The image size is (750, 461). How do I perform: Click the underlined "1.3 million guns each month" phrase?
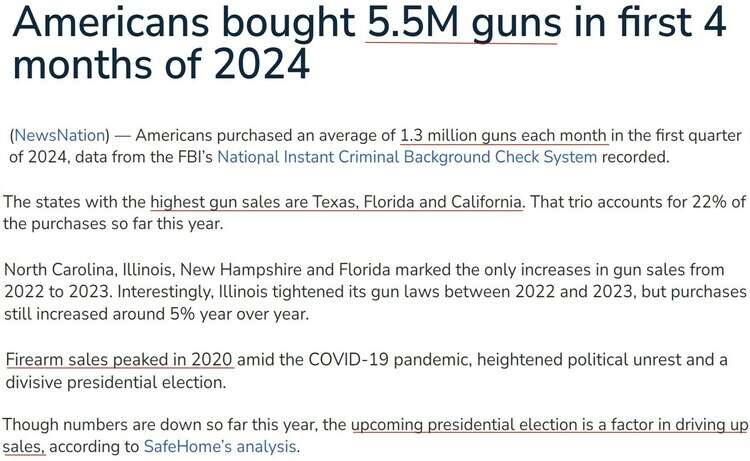click(x=503, y=136)
